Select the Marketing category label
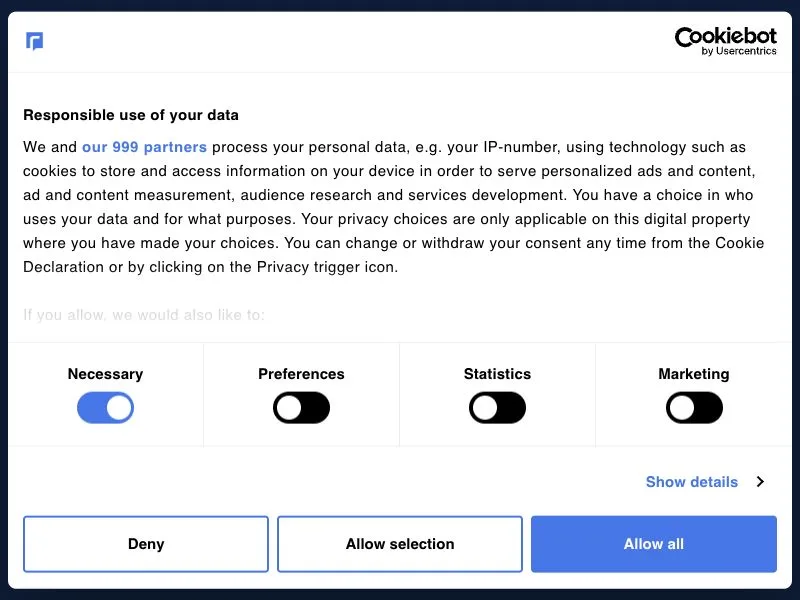Screen dimensions: 800x600 pyautogui.click(x=694, y=374)
